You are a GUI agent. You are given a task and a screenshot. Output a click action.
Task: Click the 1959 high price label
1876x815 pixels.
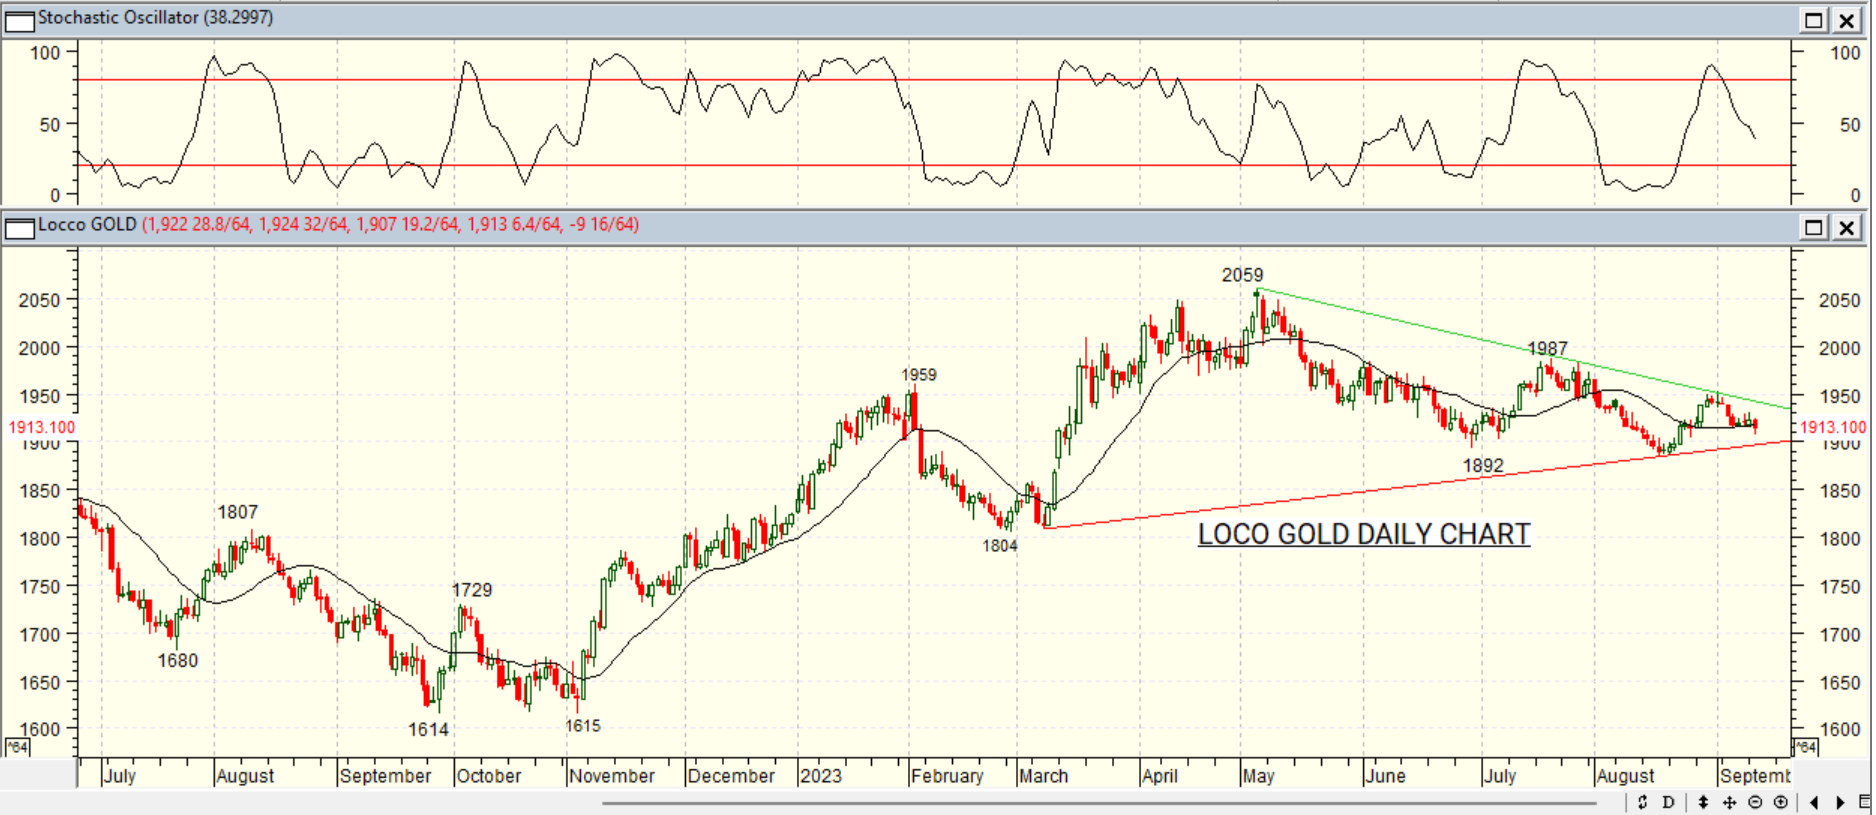tap(919, 375)
